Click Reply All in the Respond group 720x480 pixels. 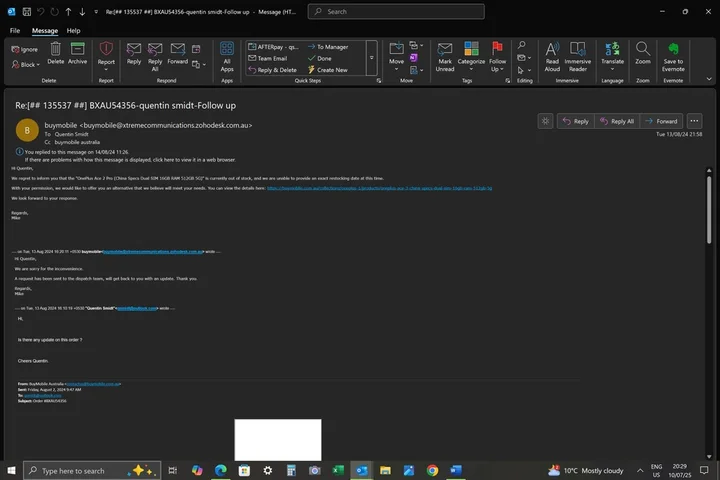[155, 56]
